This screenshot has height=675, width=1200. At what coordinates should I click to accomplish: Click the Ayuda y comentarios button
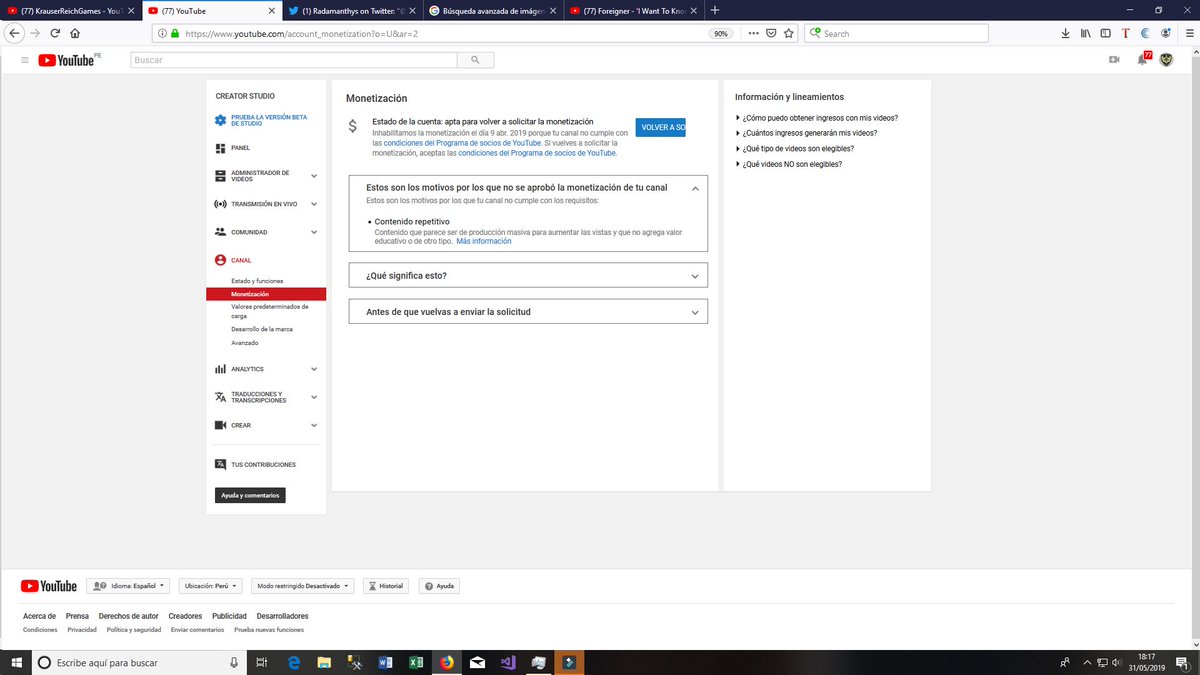coord(250,495)
